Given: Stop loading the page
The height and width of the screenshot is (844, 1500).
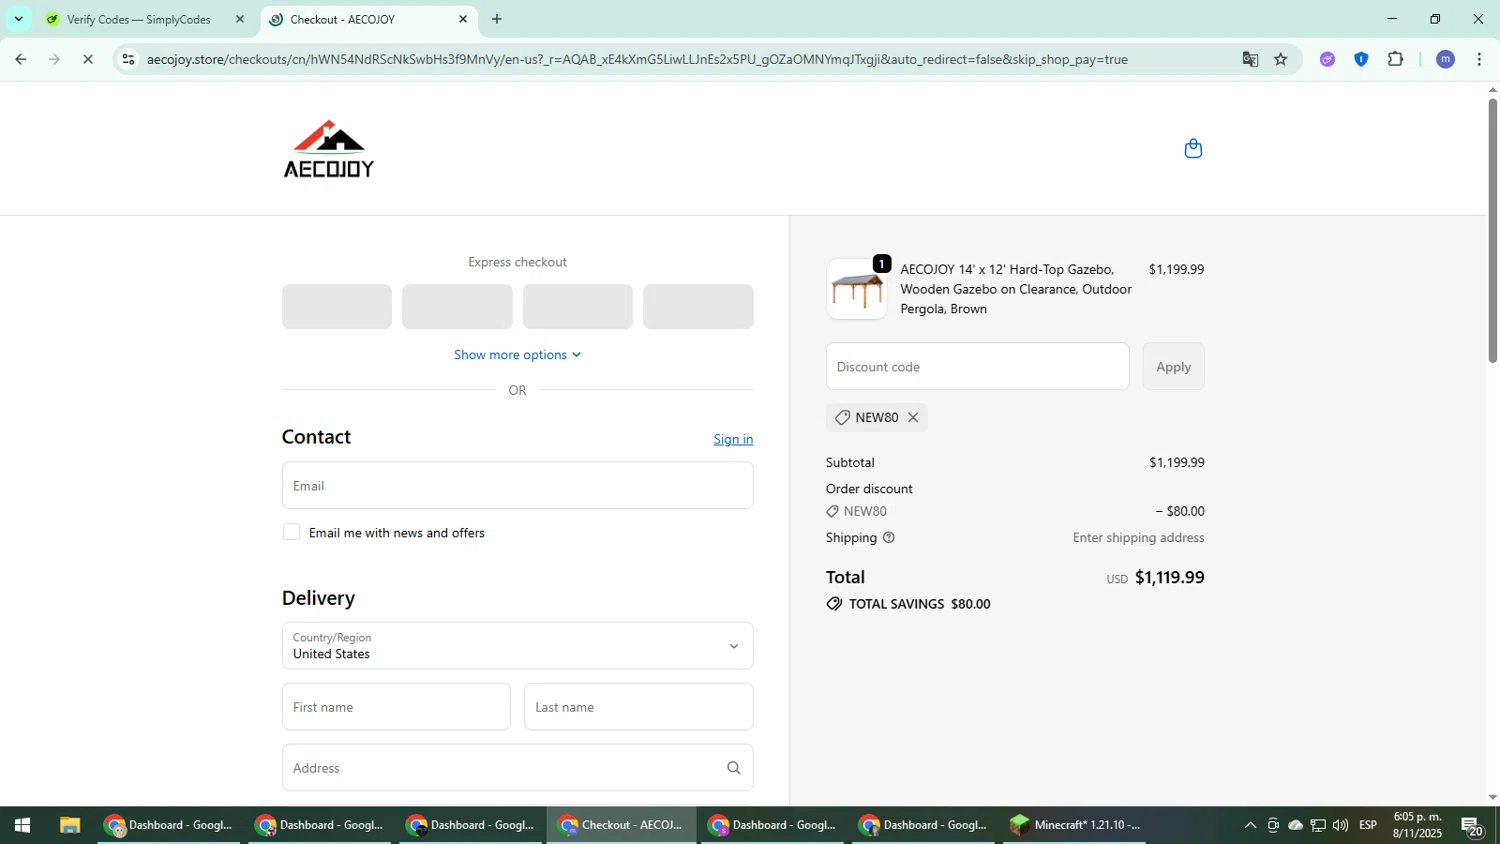Looking at the screenshot, I should 88,60.
